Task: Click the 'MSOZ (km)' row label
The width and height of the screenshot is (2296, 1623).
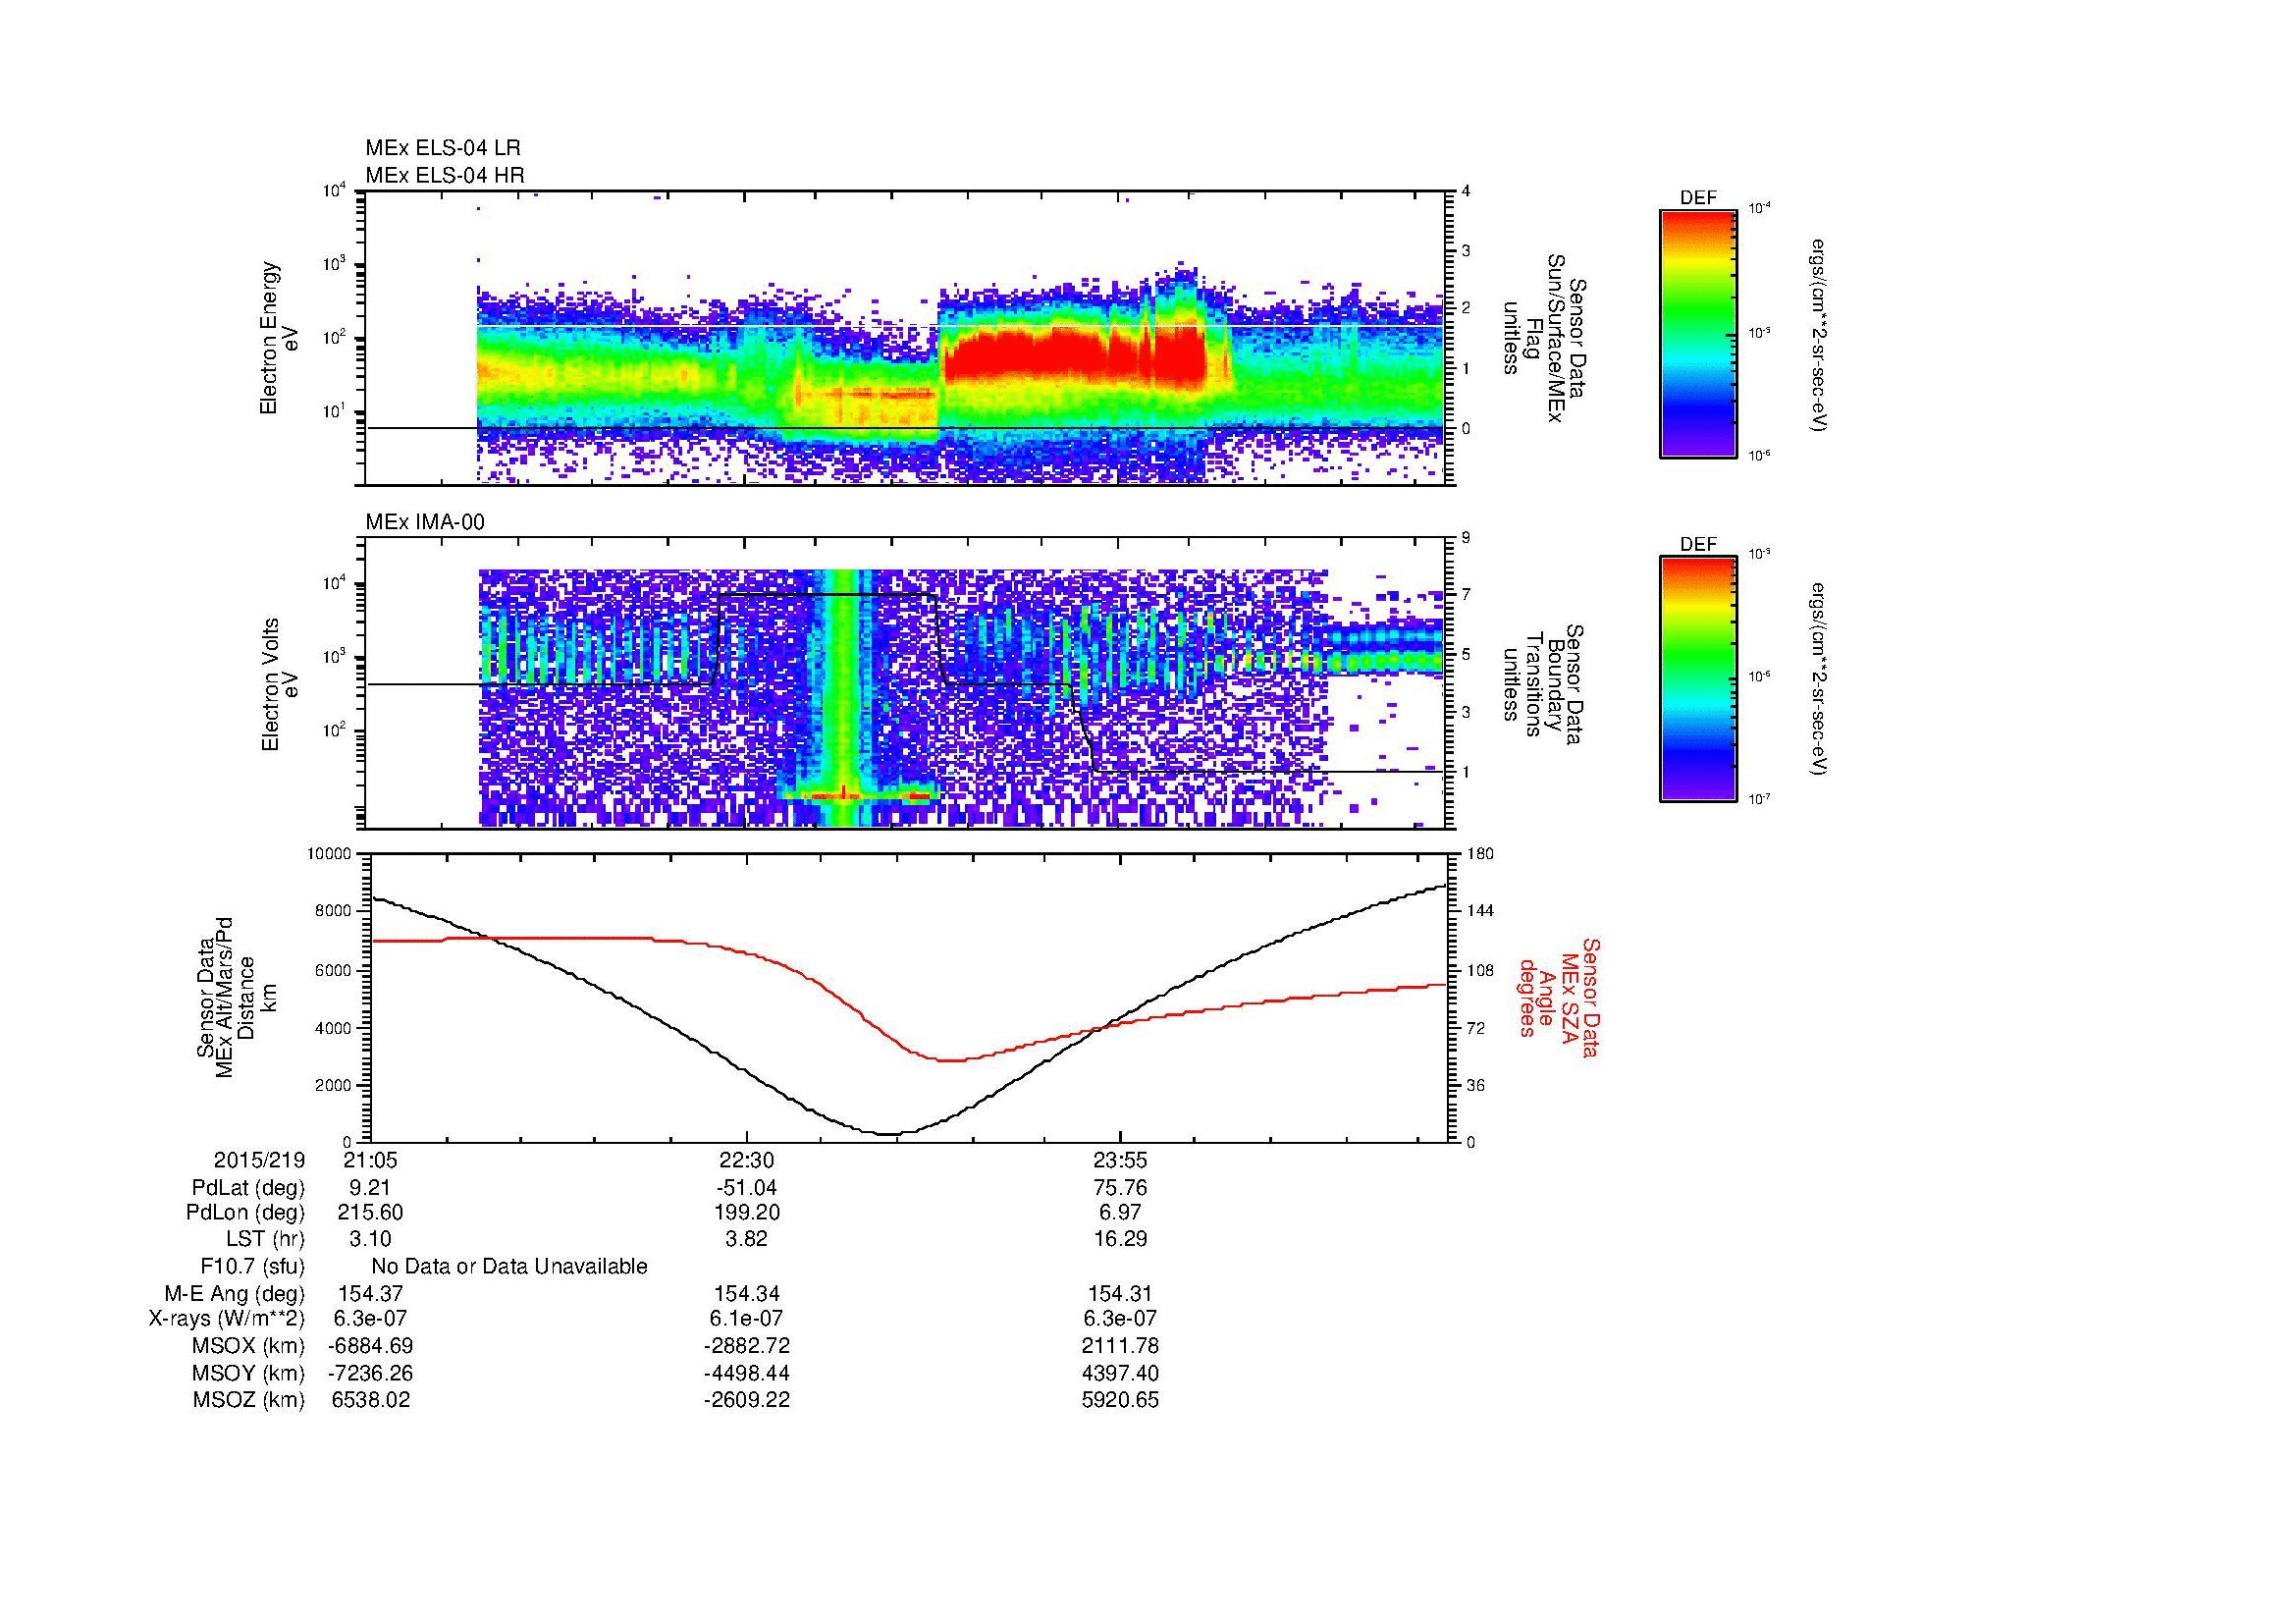Action: 250,1400
